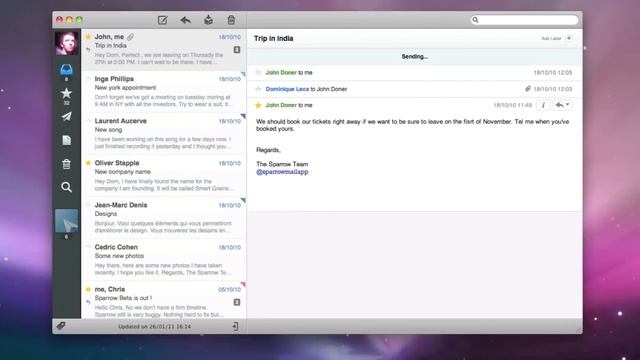Show message details with the info button
This screenshot has height=360, width=640.
pos(543,105)
